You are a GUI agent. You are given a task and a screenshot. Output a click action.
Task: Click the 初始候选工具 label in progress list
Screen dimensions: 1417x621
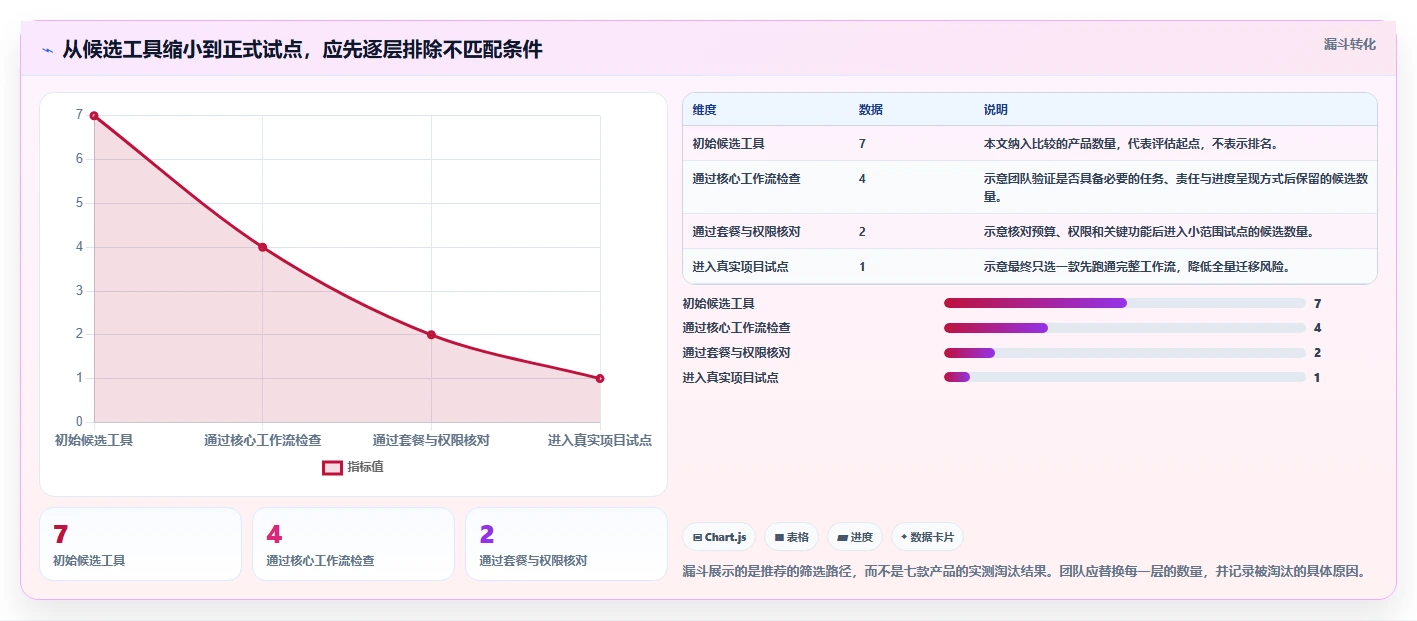718,303
